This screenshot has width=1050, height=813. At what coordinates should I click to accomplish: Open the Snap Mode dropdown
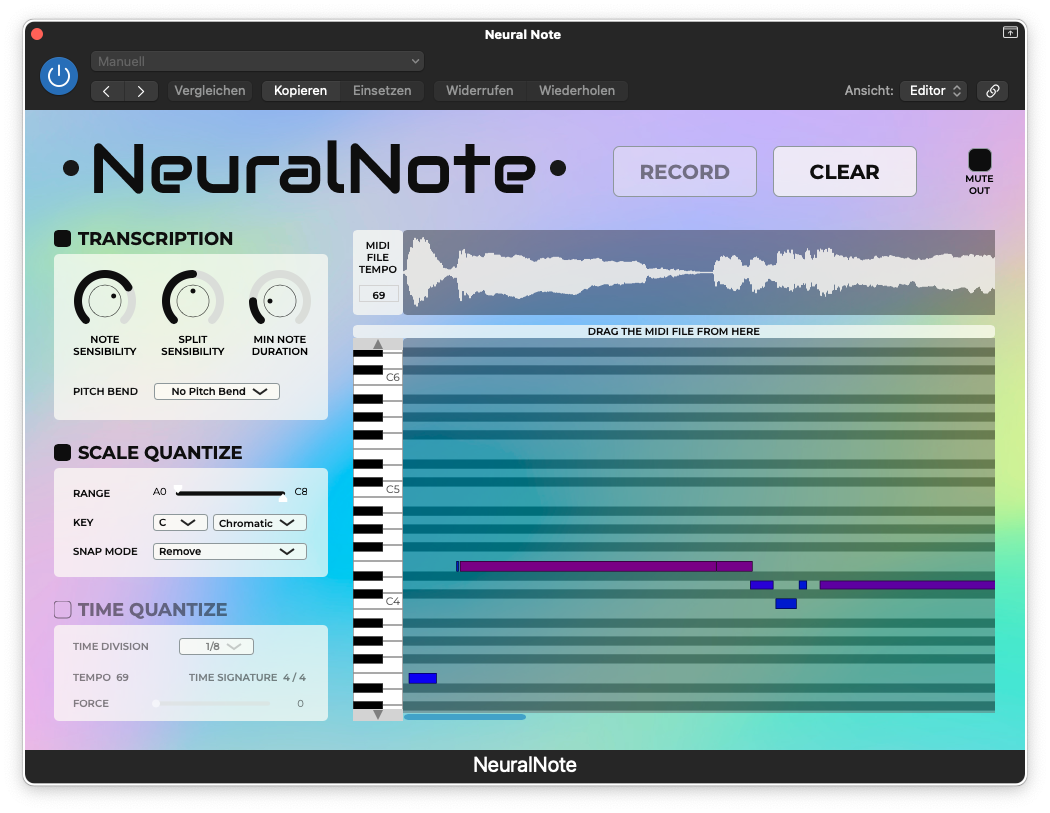pos(230,552)
